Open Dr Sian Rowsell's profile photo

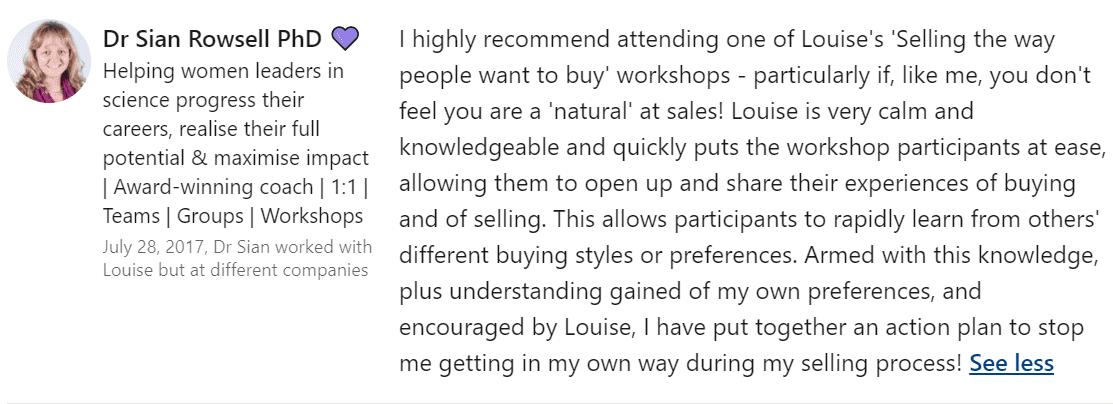[49, 61]
